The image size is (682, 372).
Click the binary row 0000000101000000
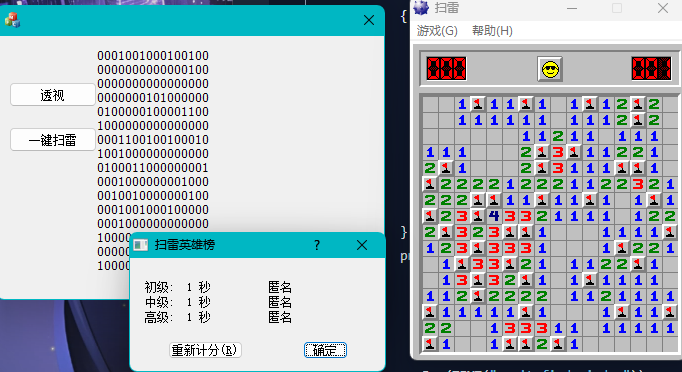153,98
